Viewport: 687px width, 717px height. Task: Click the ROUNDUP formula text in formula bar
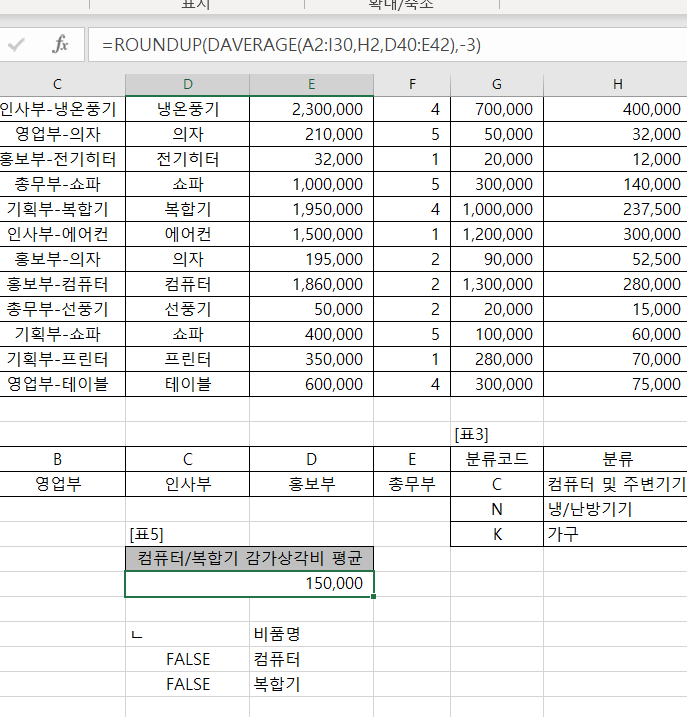coord(290,45)
